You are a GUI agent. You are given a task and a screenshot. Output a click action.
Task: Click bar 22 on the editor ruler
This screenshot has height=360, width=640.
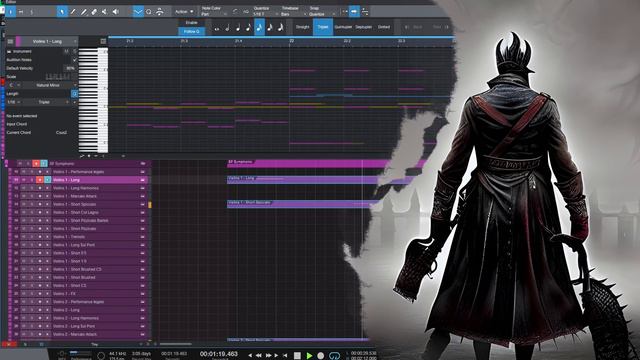(x=291, y=41)
